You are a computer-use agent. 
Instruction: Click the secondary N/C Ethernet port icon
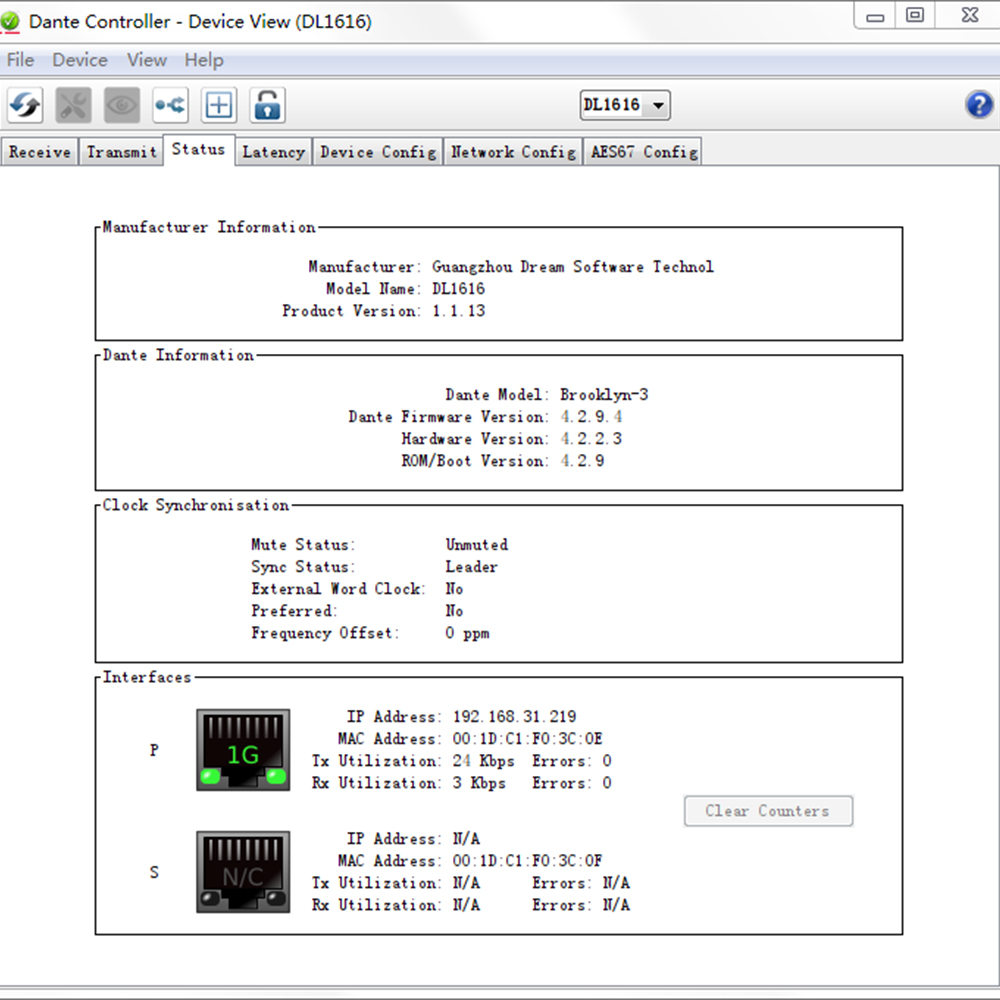point(243,872)
